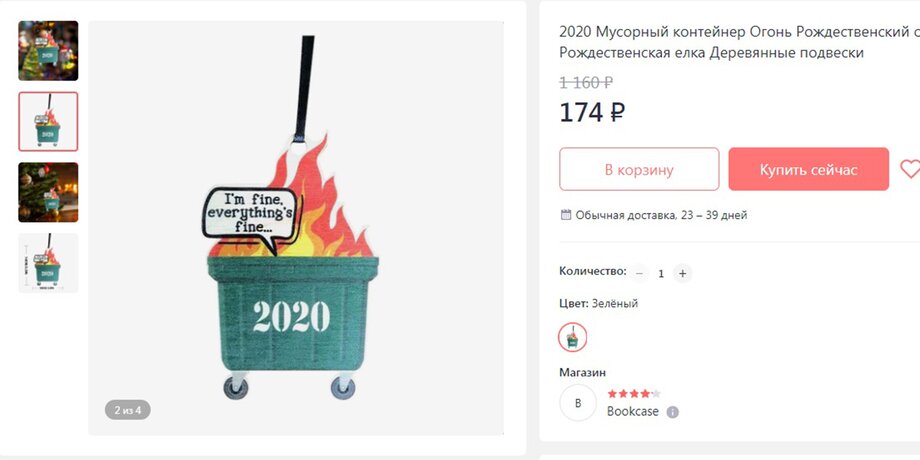This screenshot has width=920, height=460.
Task: Click the main dumpster fire product image
Action: (x=296, y=228)
